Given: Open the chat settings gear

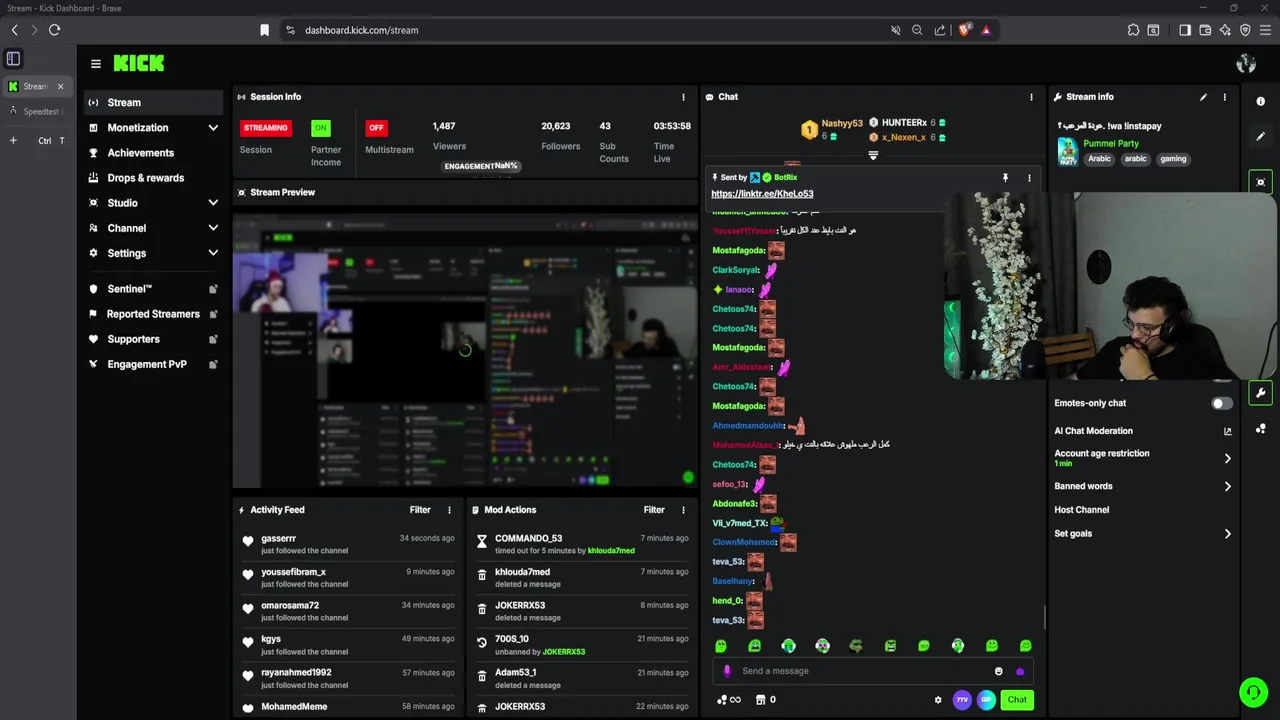Looking at the screenshot, I should pyautogui.click(x=938, y=700).
